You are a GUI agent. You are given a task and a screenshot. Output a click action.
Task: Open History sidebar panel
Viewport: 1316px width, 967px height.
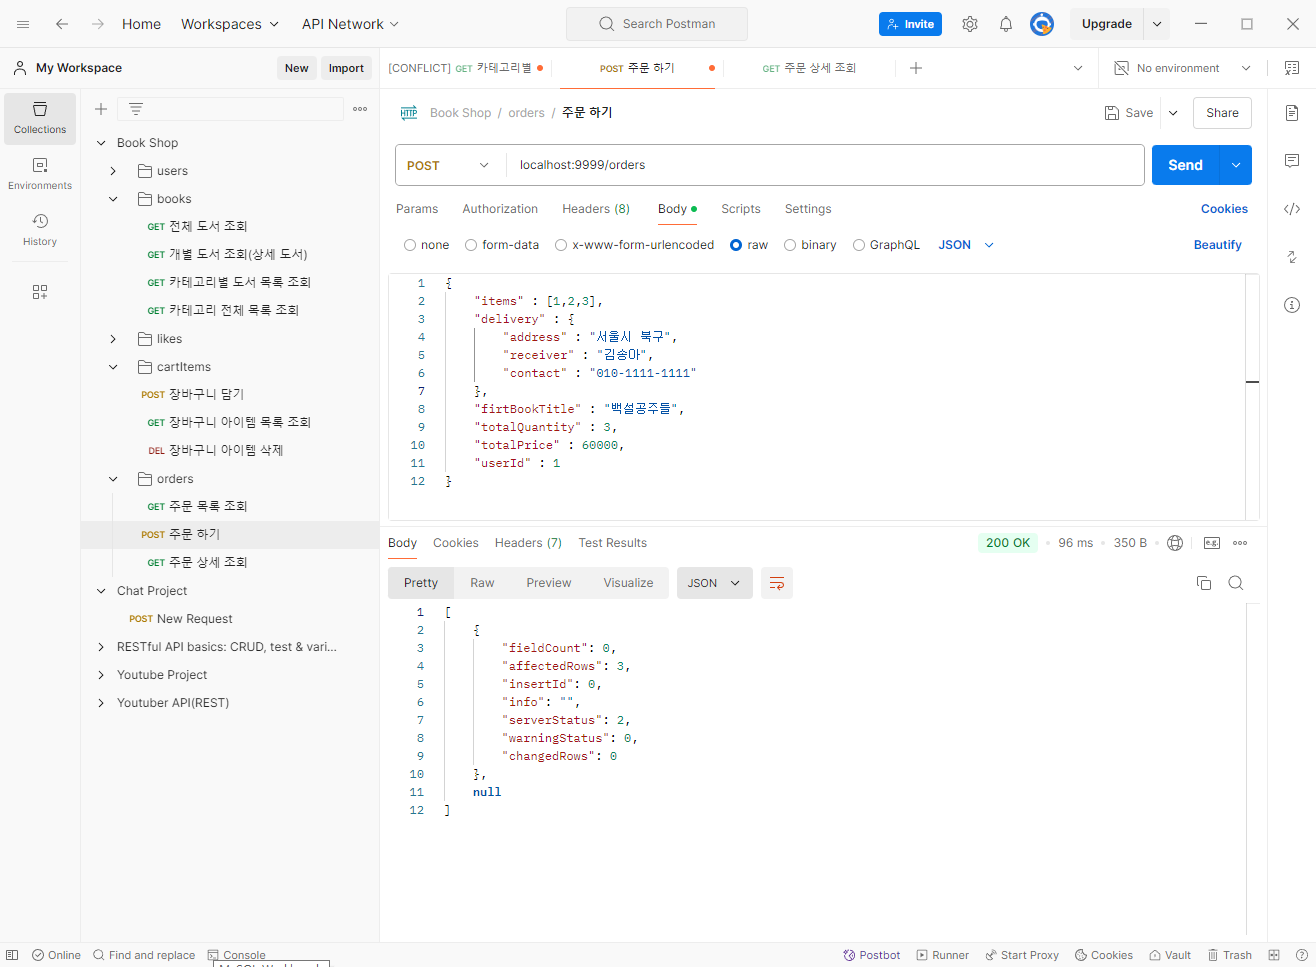[x=40, y=230]
